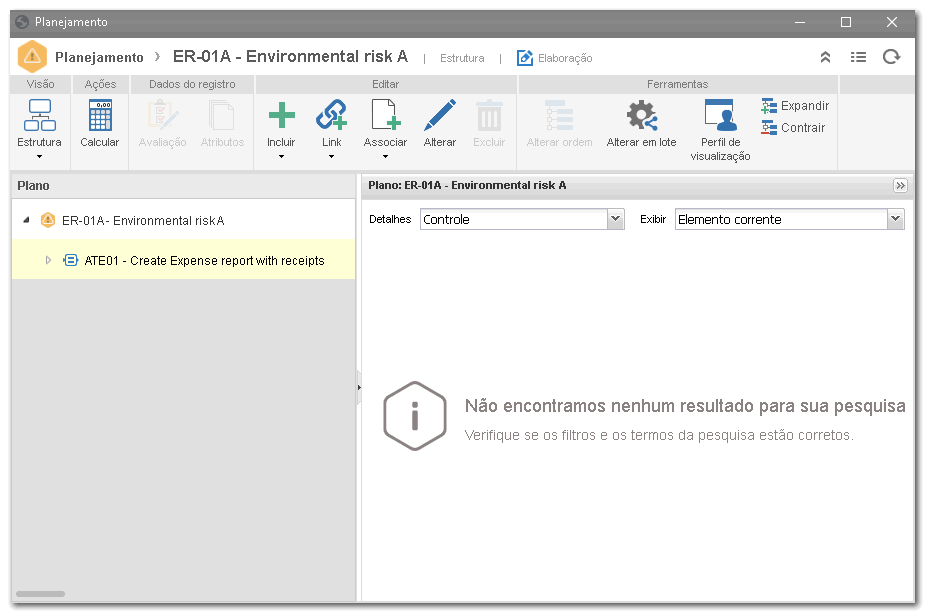Viewport: 926px width, 614px height.
Task: Click Contrair to collapse the tree
Action: click(793, 128)
